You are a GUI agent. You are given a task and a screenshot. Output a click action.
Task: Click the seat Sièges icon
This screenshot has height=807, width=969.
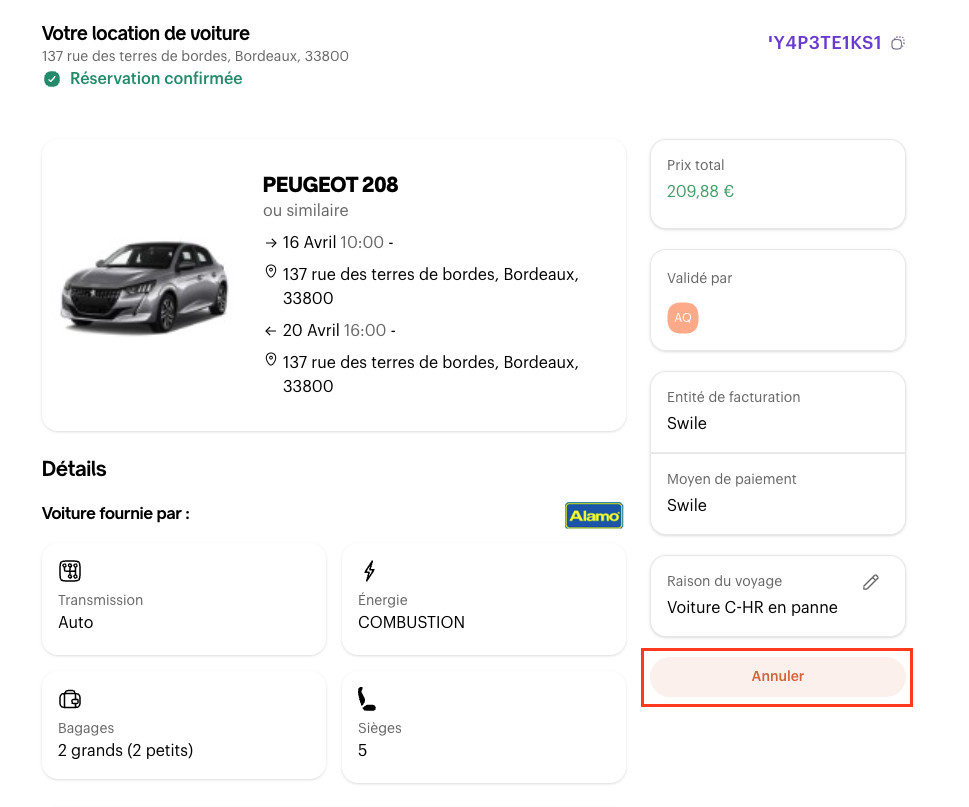tap(367, 699)
